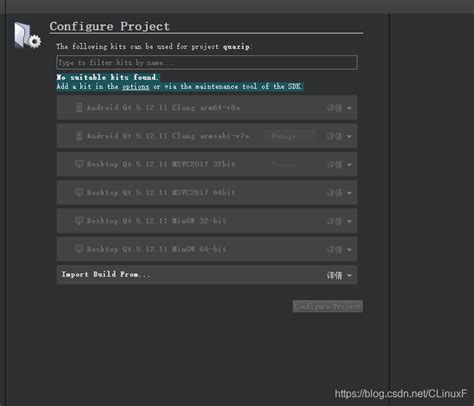Open the options link in kit warning
The height and width of the screenshot is (406, 474).
point(136,87)
